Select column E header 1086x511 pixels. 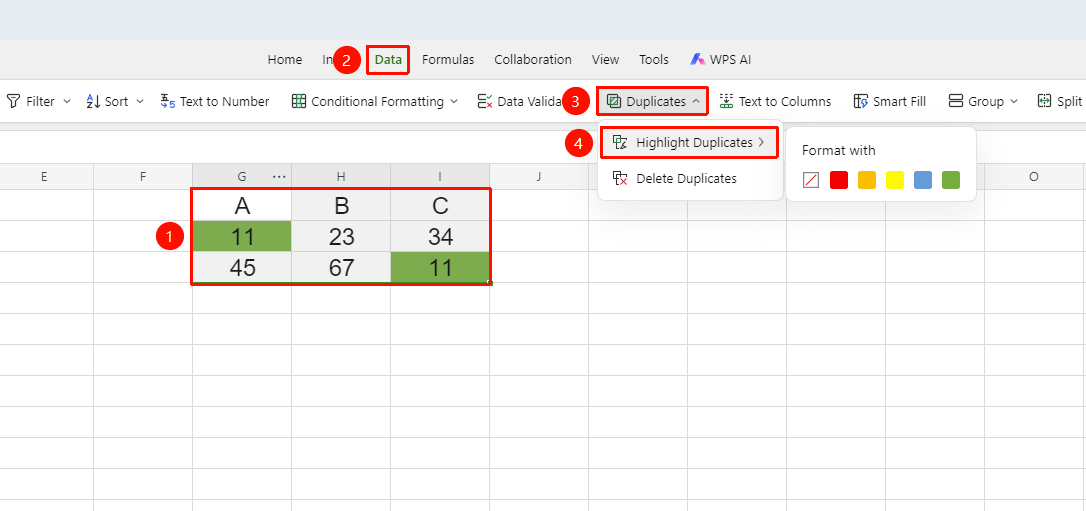(x=44, y=177)
